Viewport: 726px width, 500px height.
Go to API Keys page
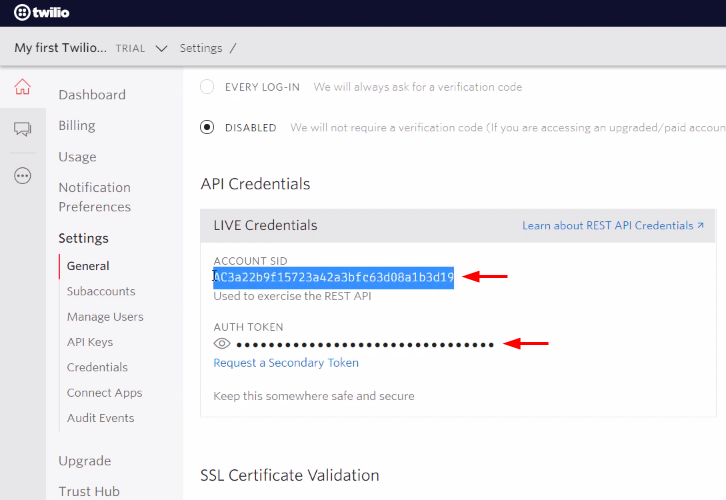(x=90, y=342)
